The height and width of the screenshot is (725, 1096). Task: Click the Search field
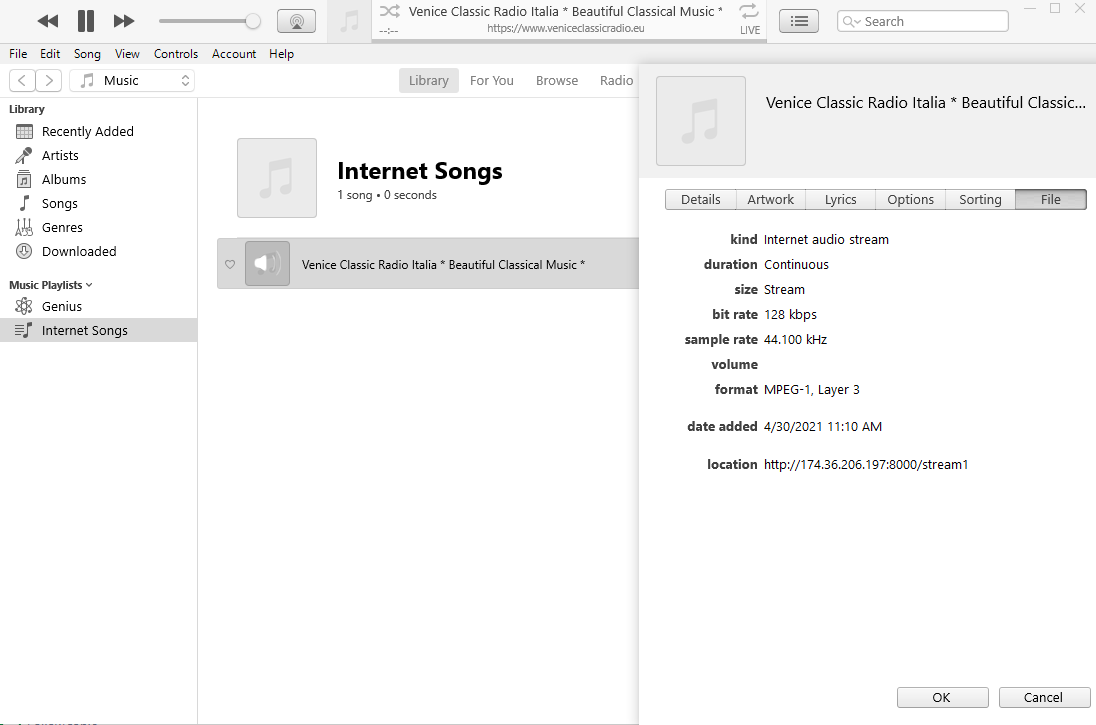pyautogui.click(x=923, y=21)
